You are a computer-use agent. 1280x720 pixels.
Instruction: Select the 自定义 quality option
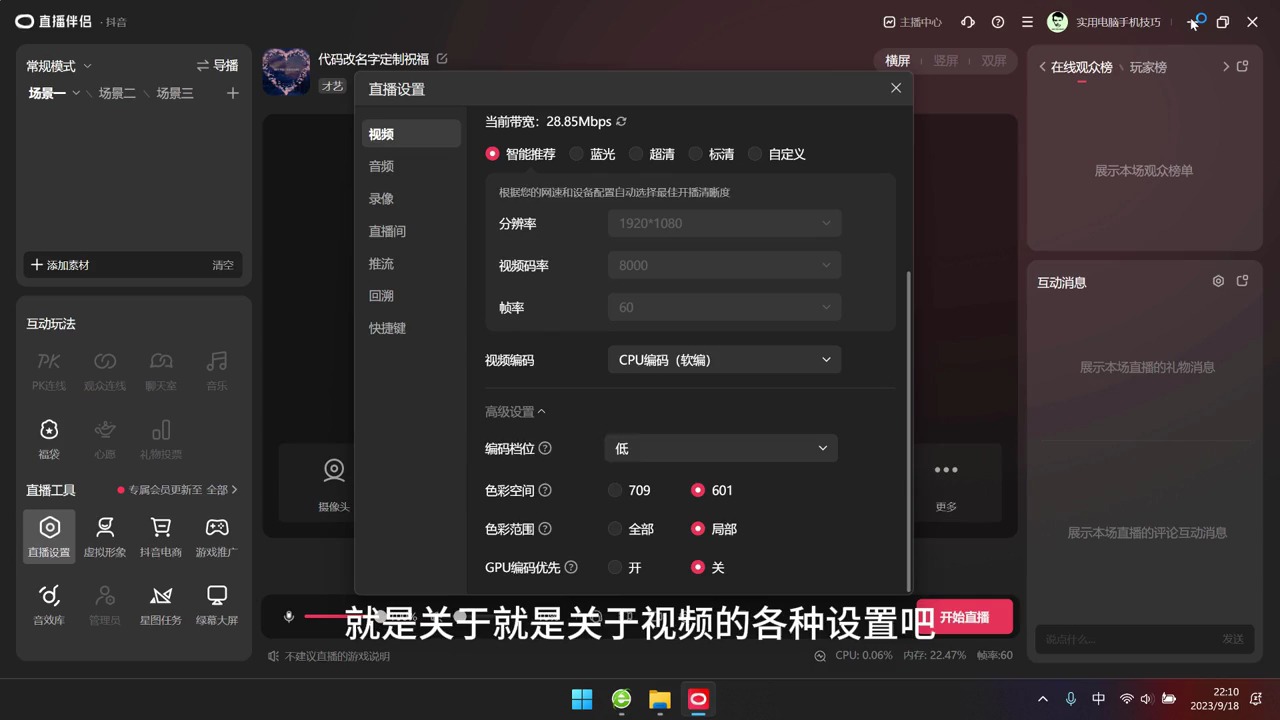click(x=777, y=154)
